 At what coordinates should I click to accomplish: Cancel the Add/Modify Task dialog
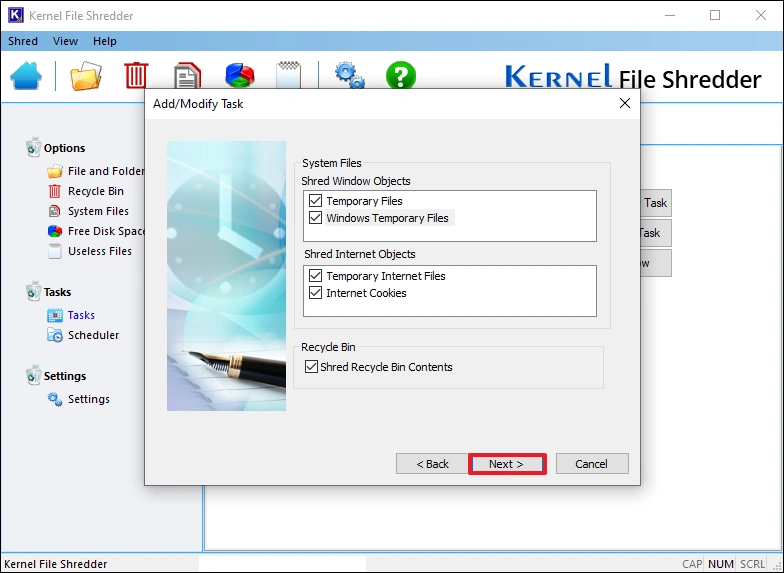coord(591,464)
